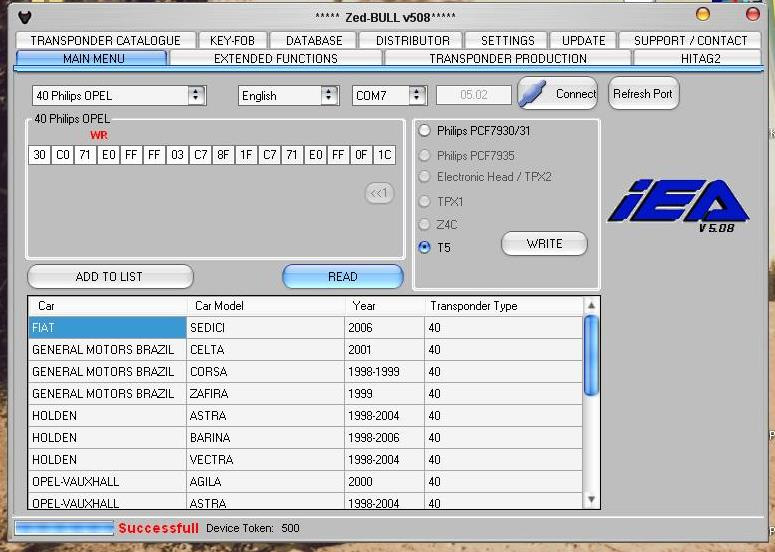Select the HOLDEN VECTRA row
775x552 pixels.
305,460
